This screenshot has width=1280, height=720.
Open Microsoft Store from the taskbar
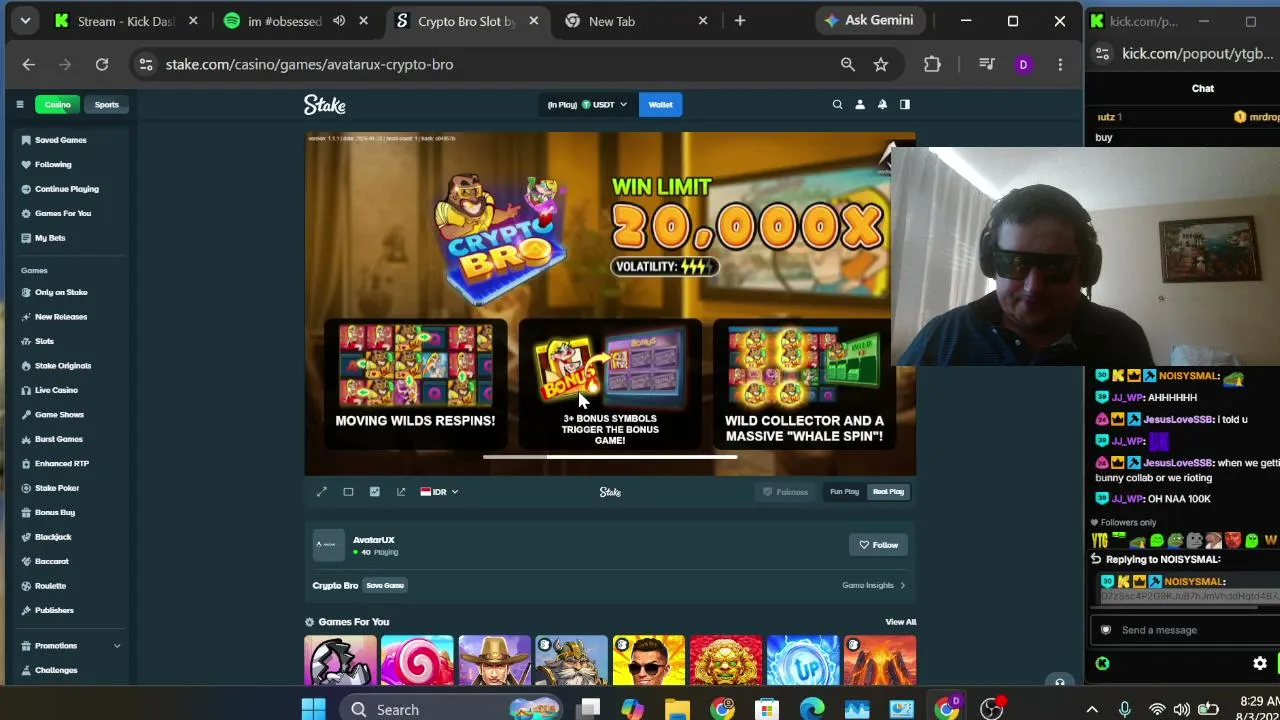[767, 709]
